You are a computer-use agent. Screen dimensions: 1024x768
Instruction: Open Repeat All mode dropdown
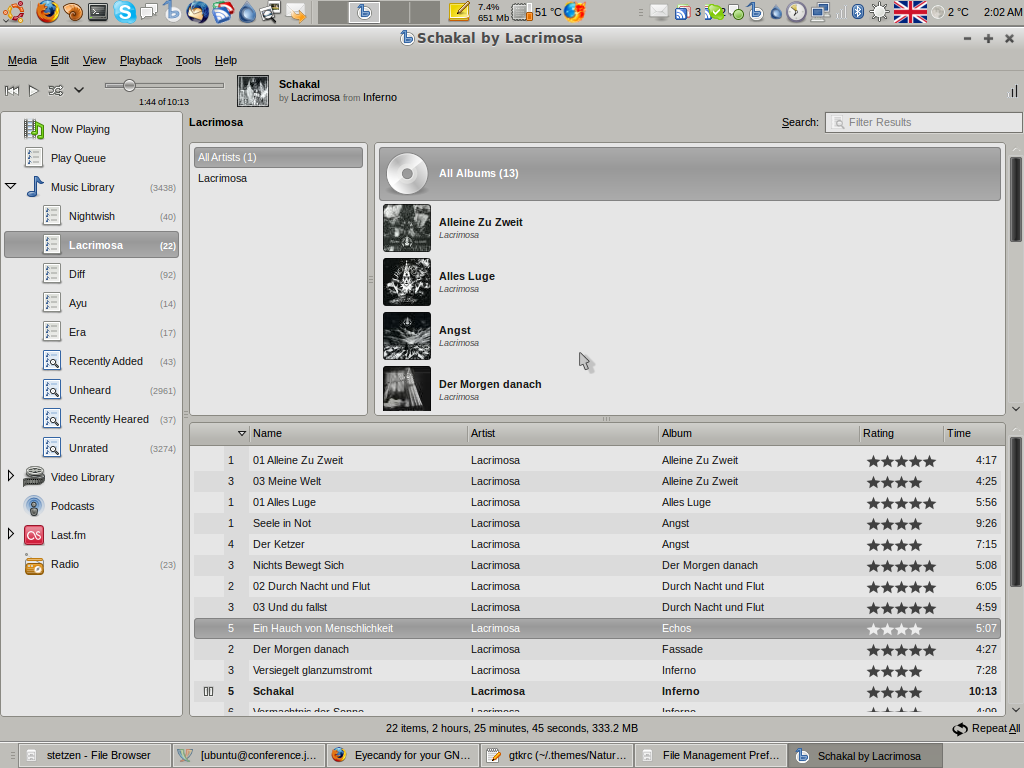[x=986, y=729]
